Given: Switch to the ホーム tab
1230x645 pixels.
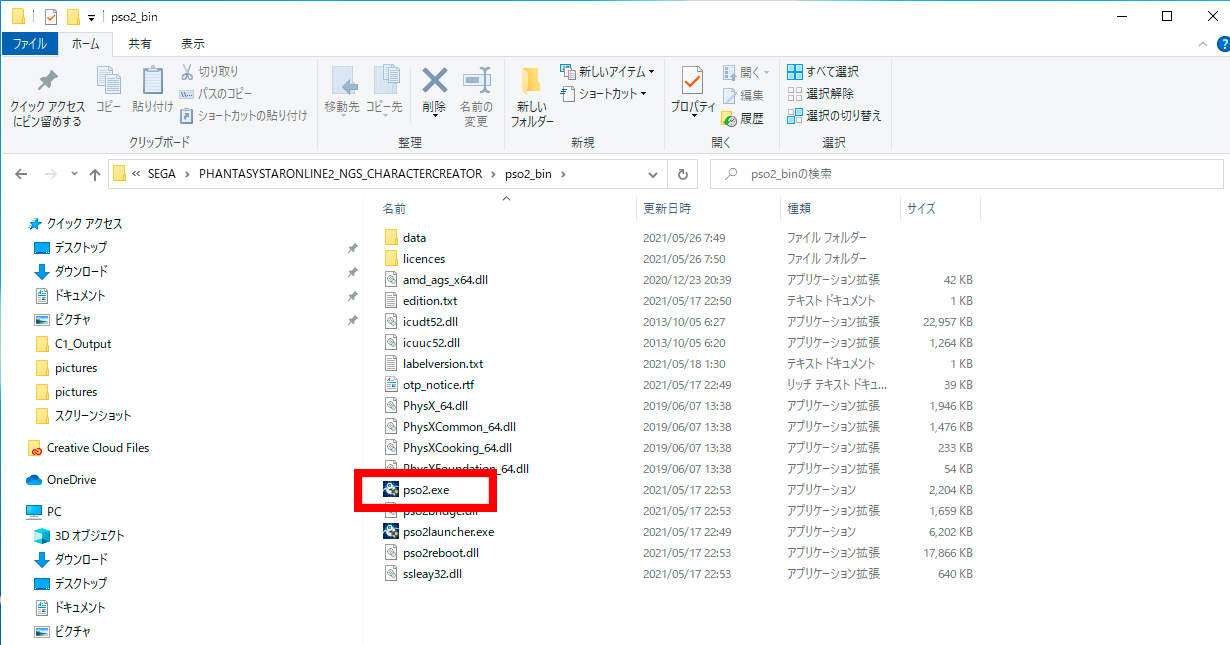Looking at the screenshot, I should point(85,44).
